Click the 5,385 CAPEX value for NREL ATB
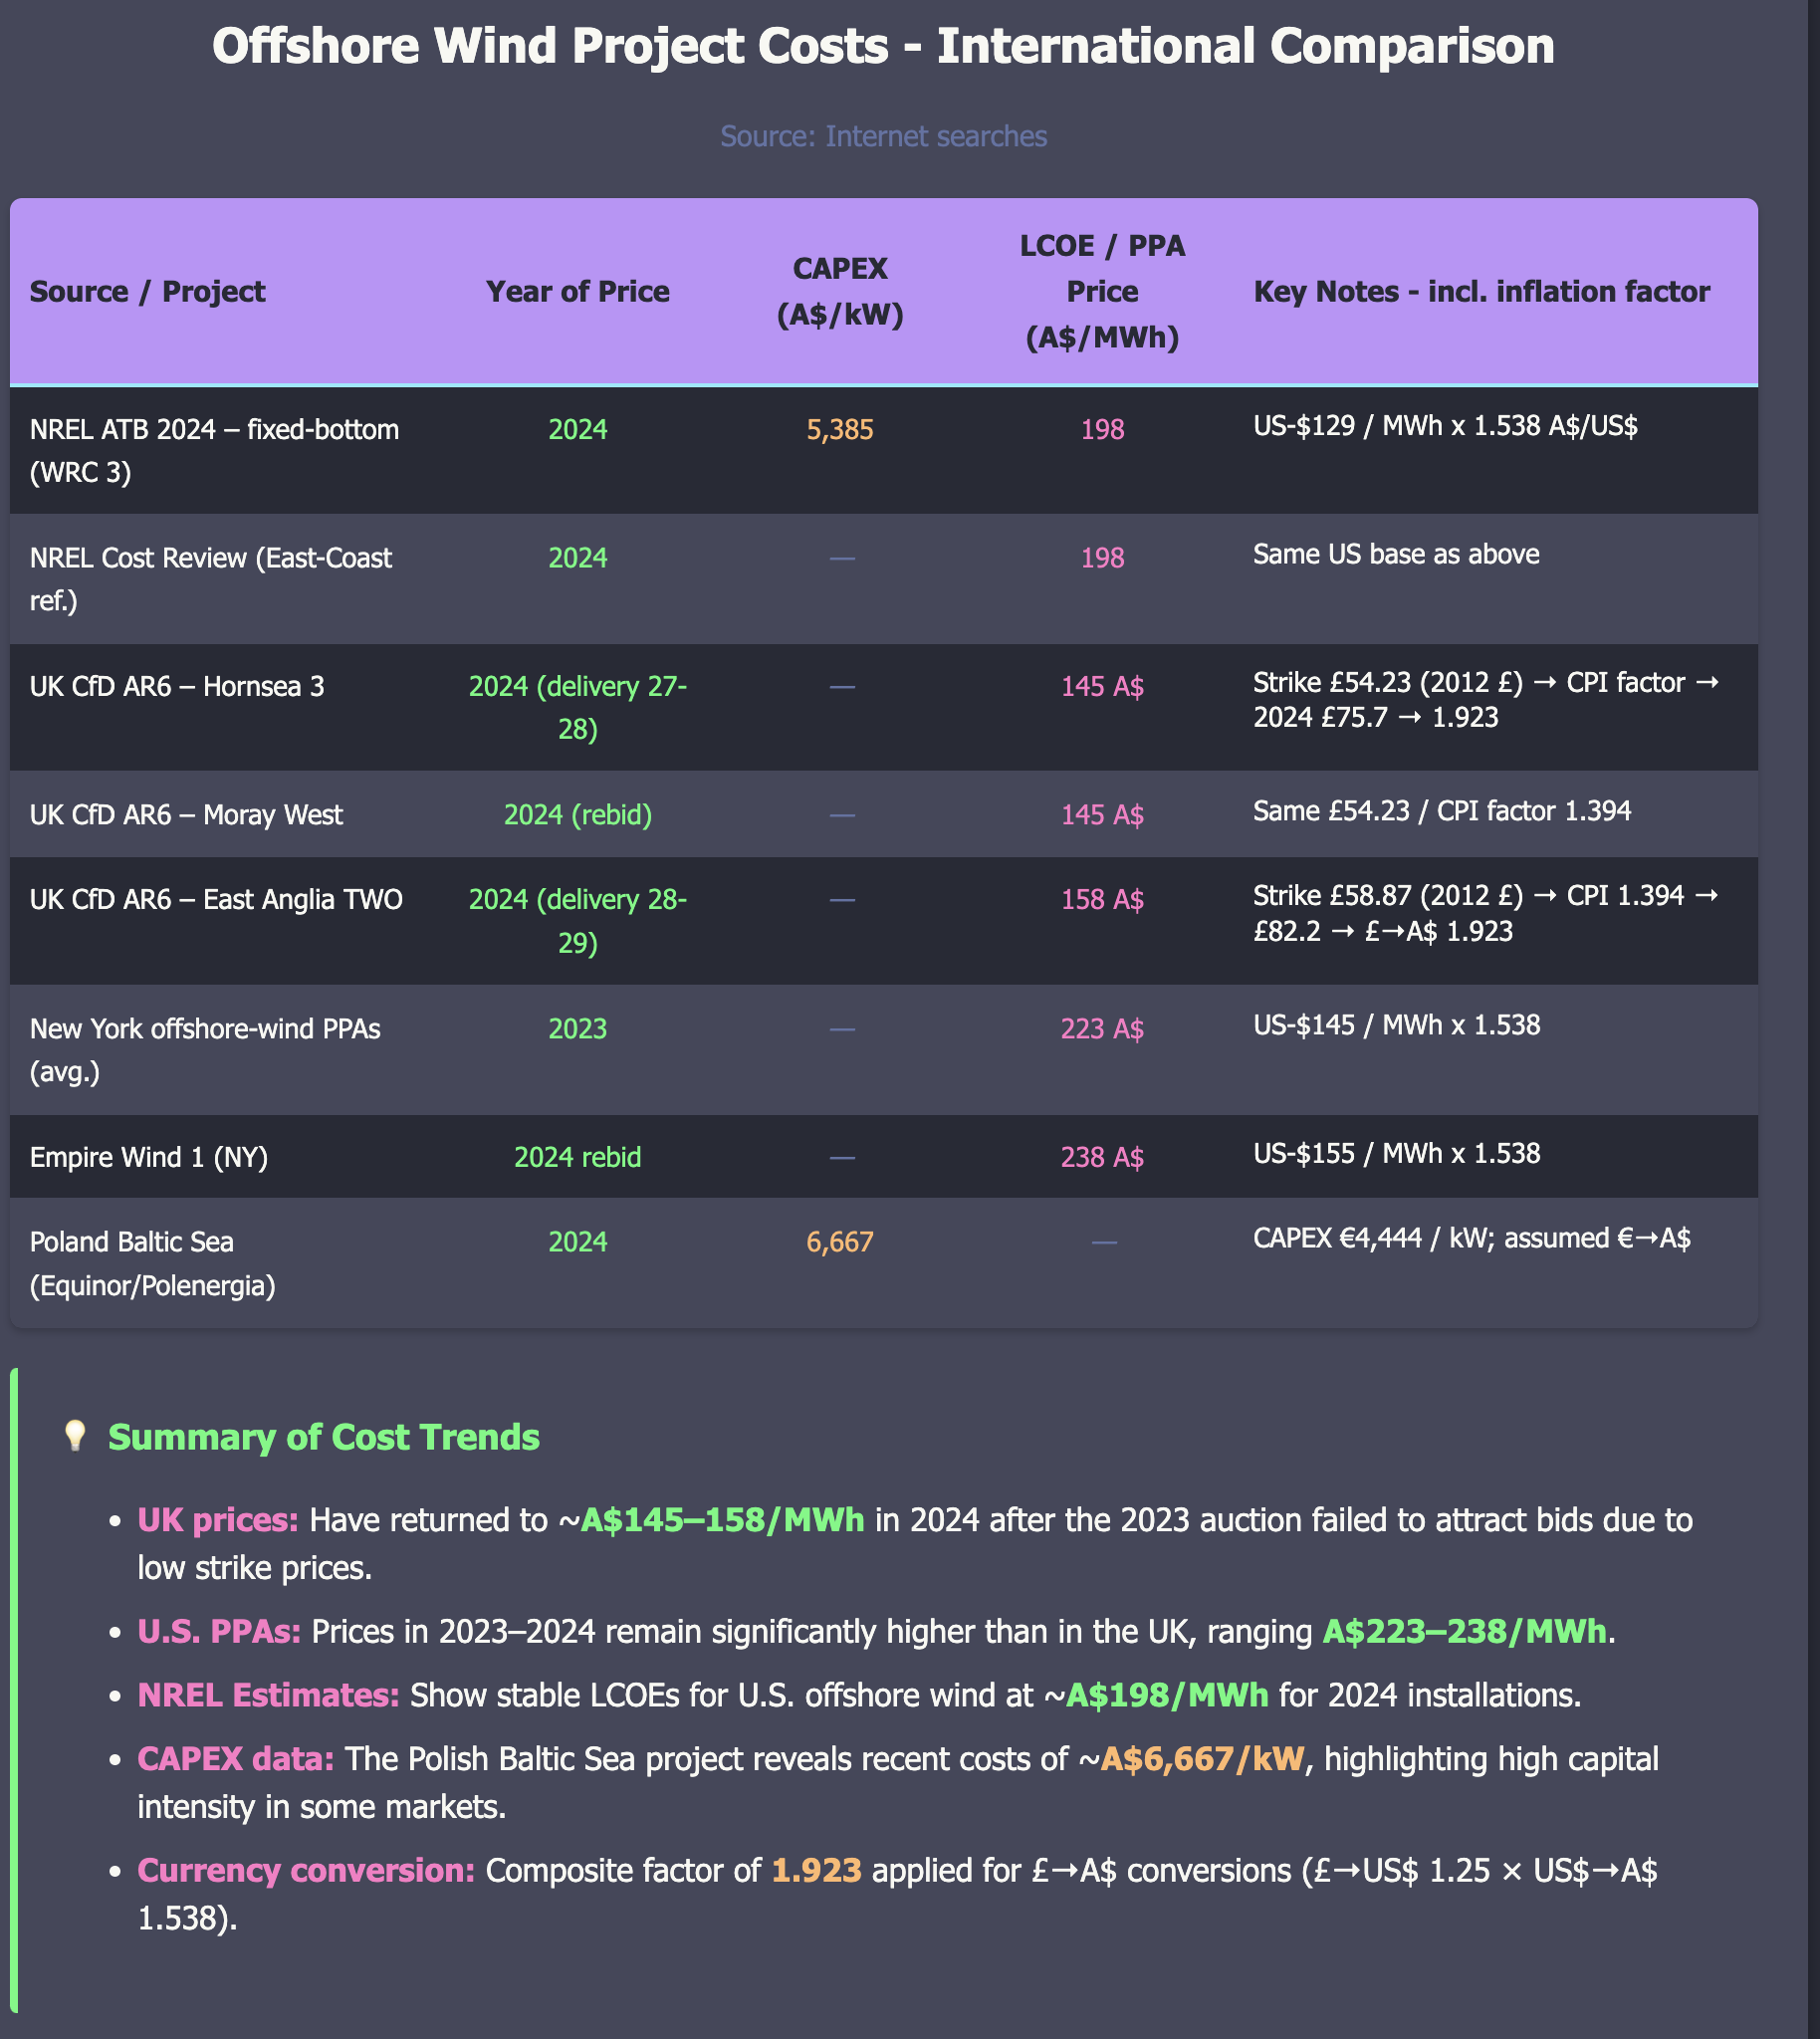 [840, 430]
